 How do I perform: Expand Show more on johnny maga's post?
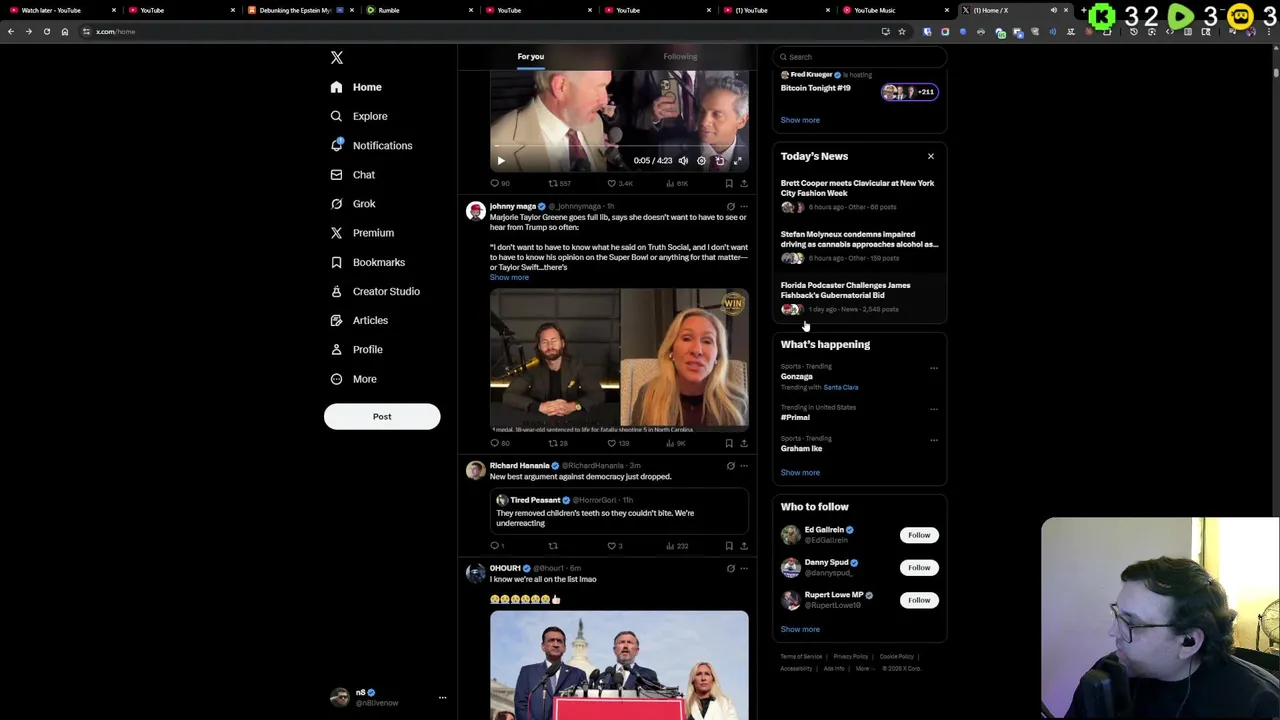[x=509, y=277]
